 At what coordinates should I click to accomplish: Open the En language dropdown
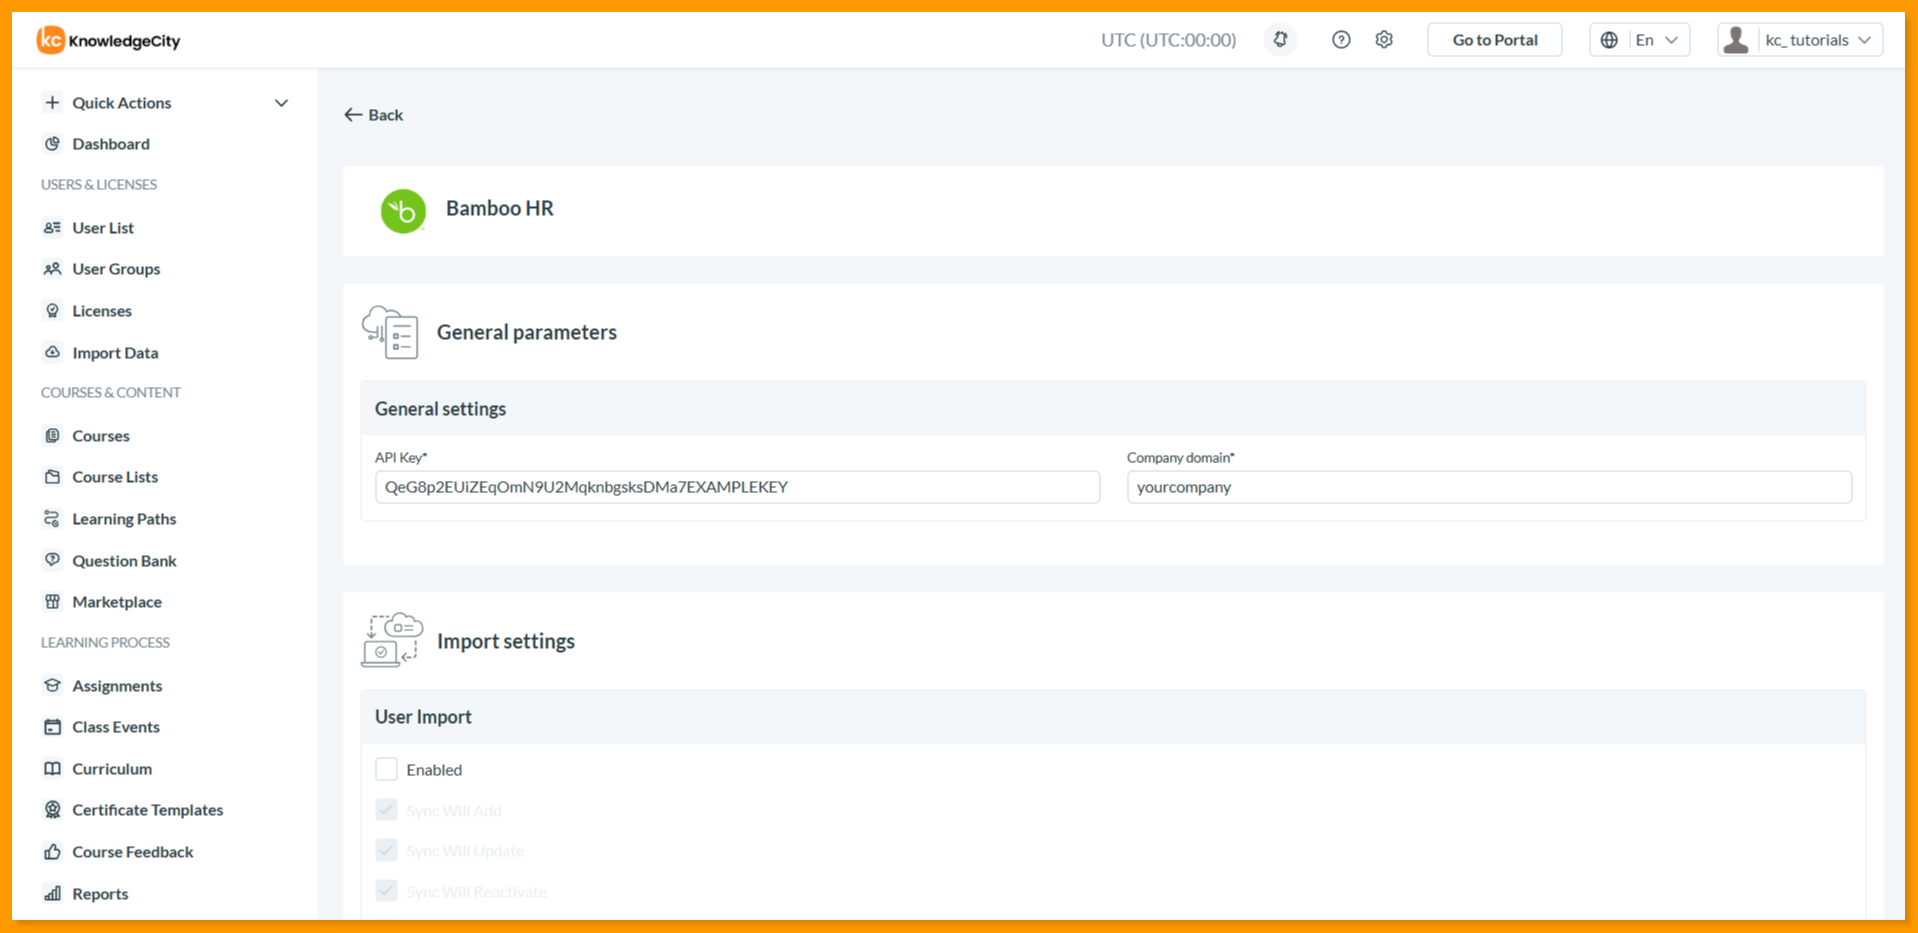[1640, 40]
